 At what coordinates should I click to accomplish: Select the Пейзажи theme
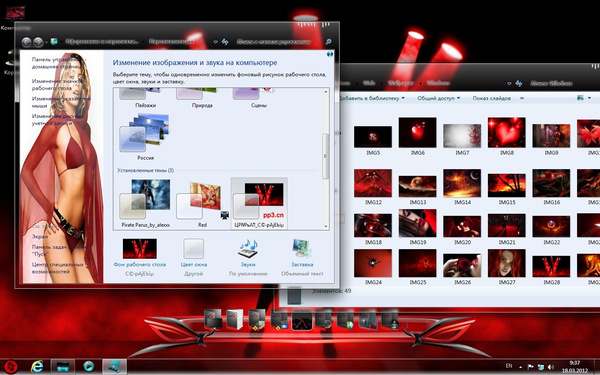pos(145,97)
